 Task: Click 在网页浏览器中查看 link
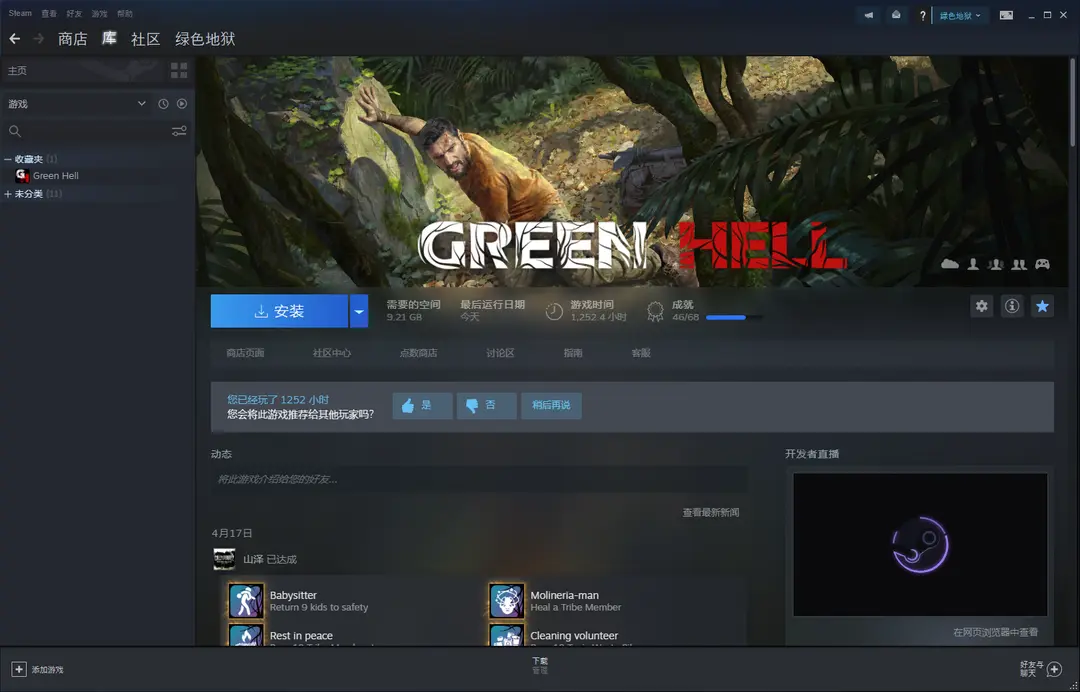coord(995,632)
